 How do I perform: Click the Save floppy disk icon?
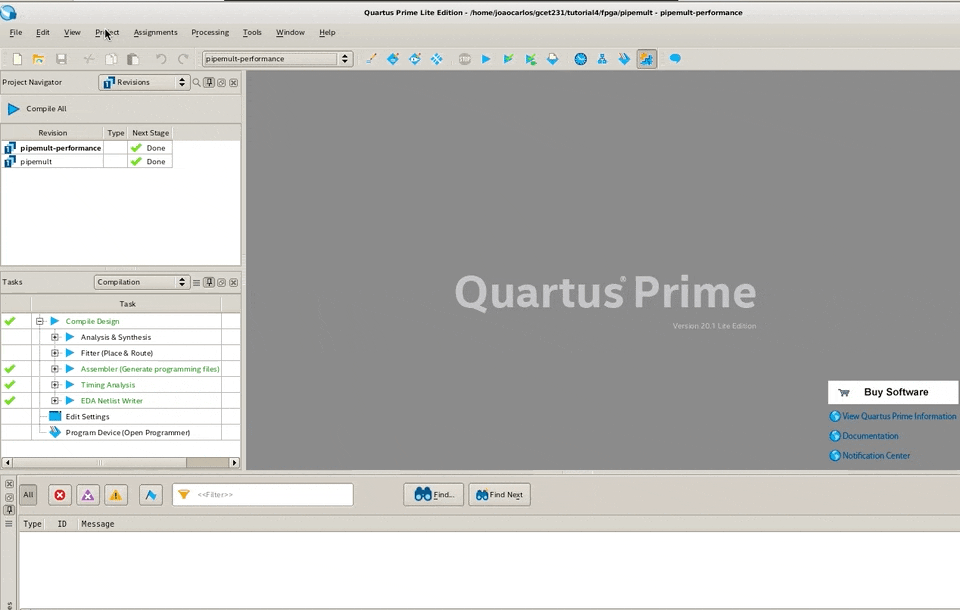point(61,59)
